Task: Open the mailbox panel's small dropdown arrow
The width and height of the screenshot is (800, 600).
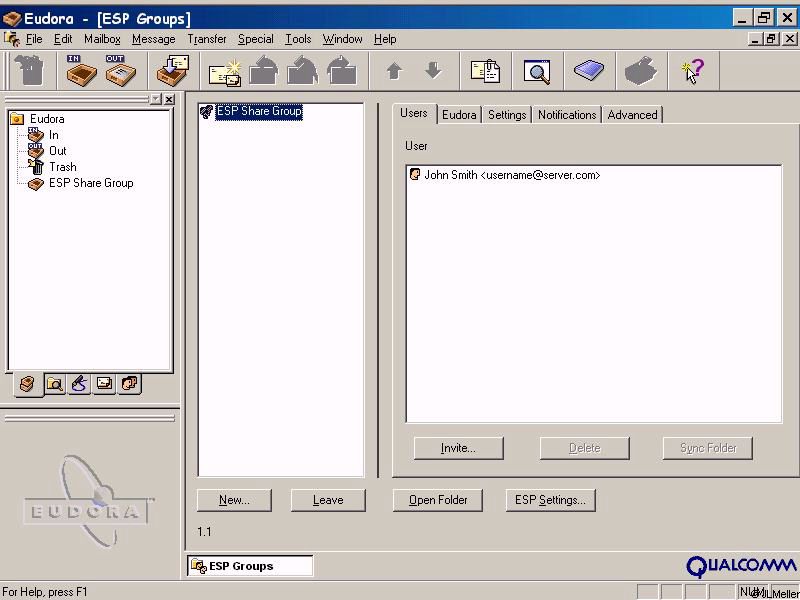Action: [x=156, y=99]
